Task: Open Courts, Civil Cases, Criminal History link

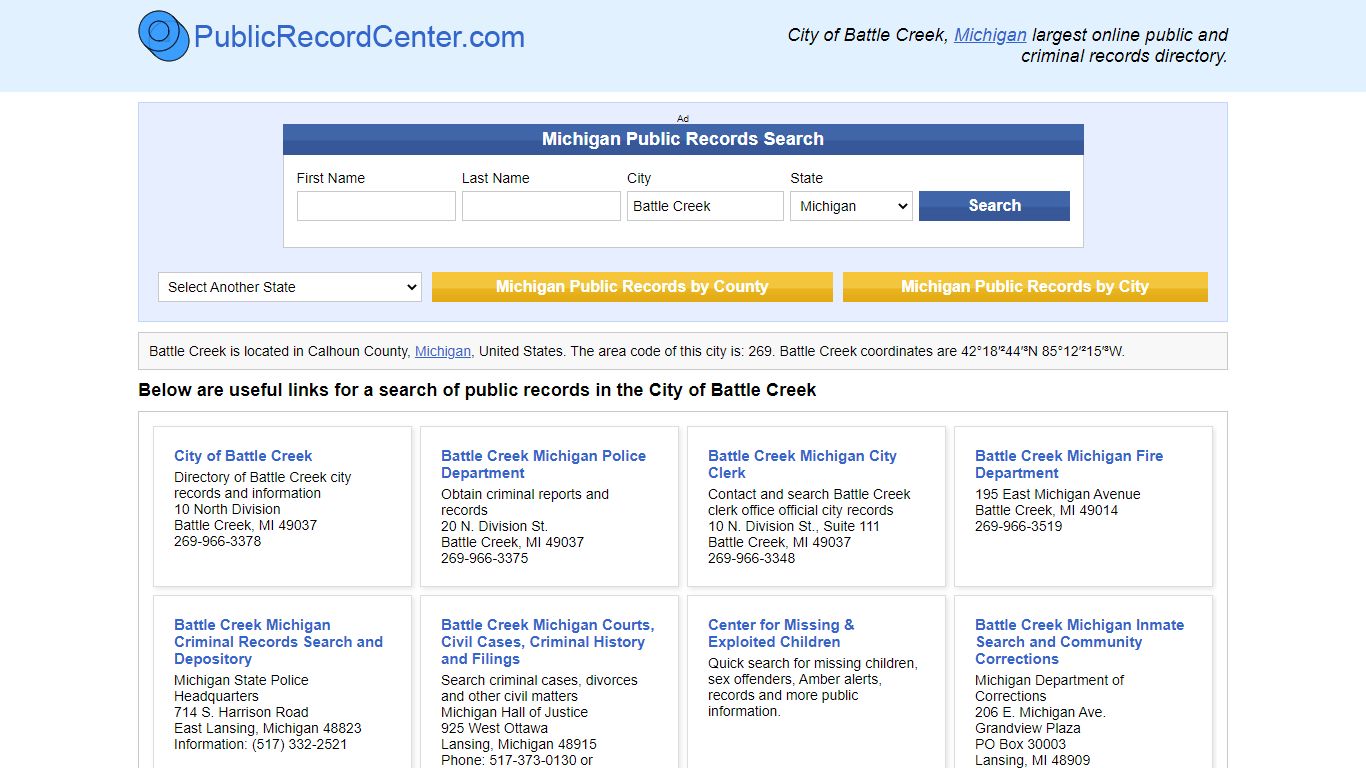Action: pos(547,642)
